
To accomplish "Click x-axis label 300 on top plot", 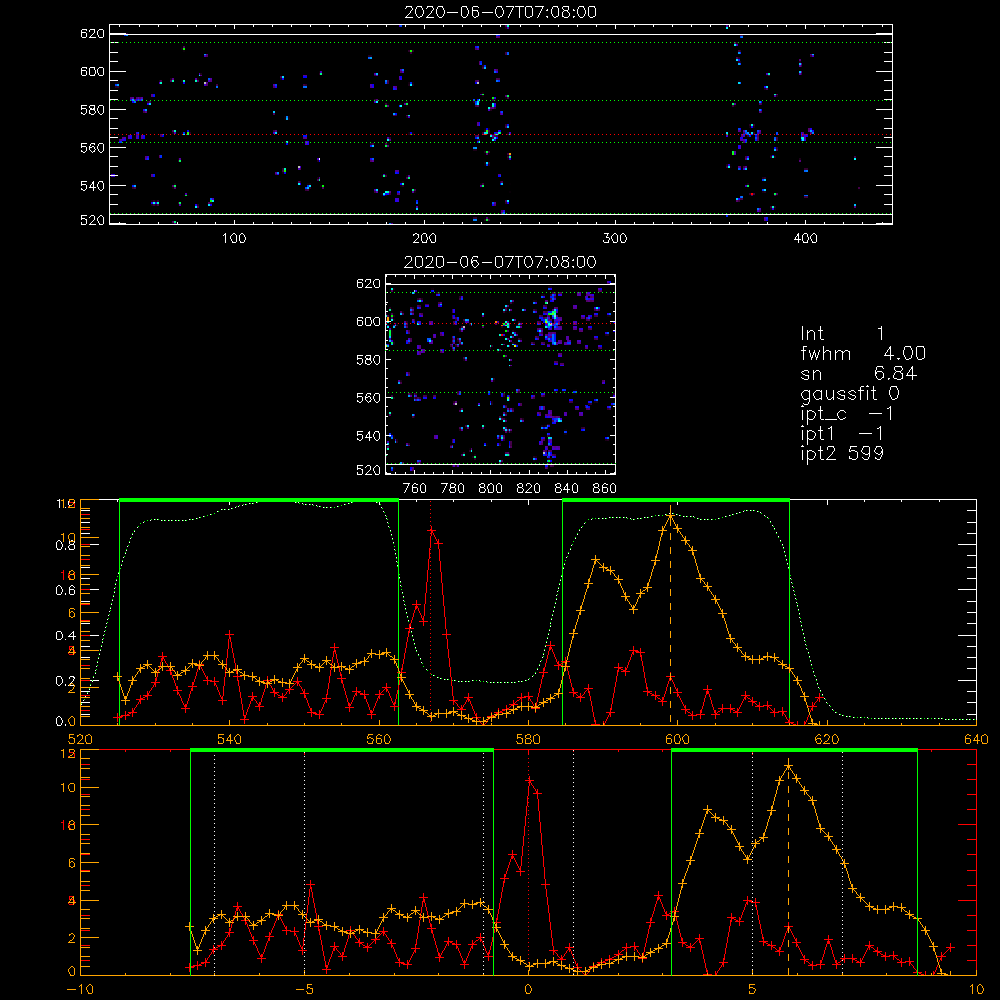I will point(615,239).
